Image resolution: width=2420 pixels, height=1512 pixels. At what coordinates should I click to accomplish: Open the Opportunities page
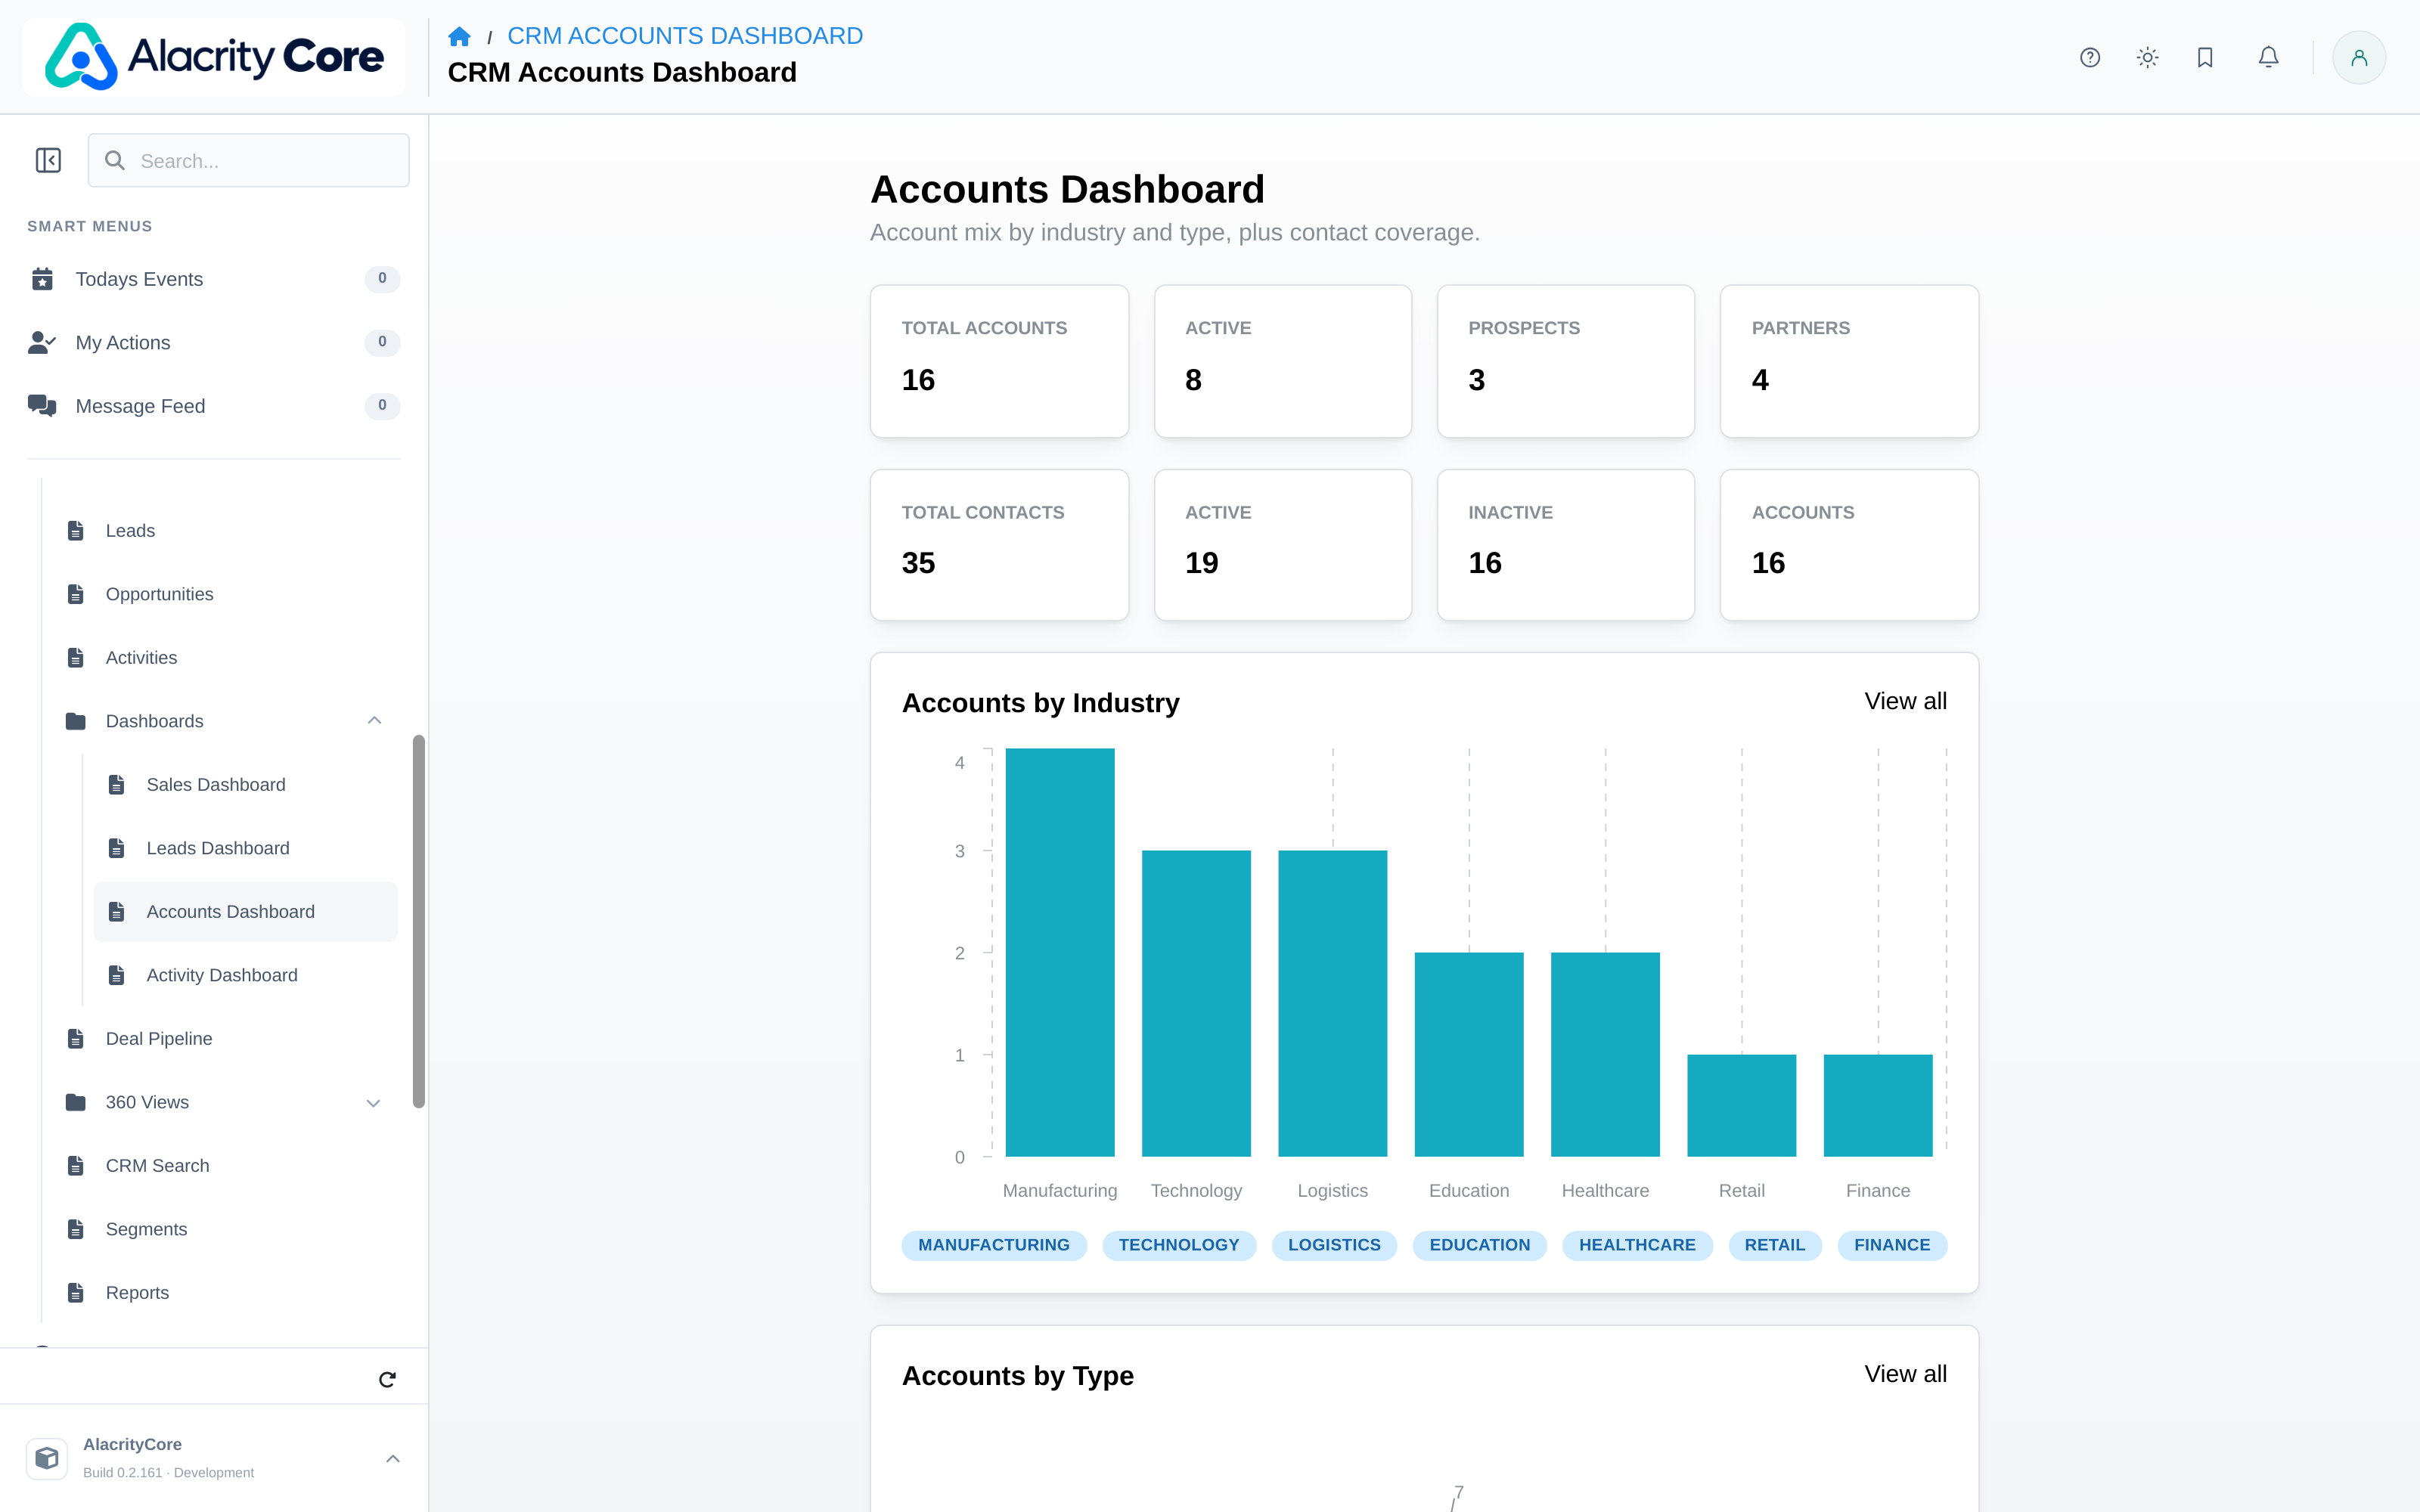coord(226,594)
